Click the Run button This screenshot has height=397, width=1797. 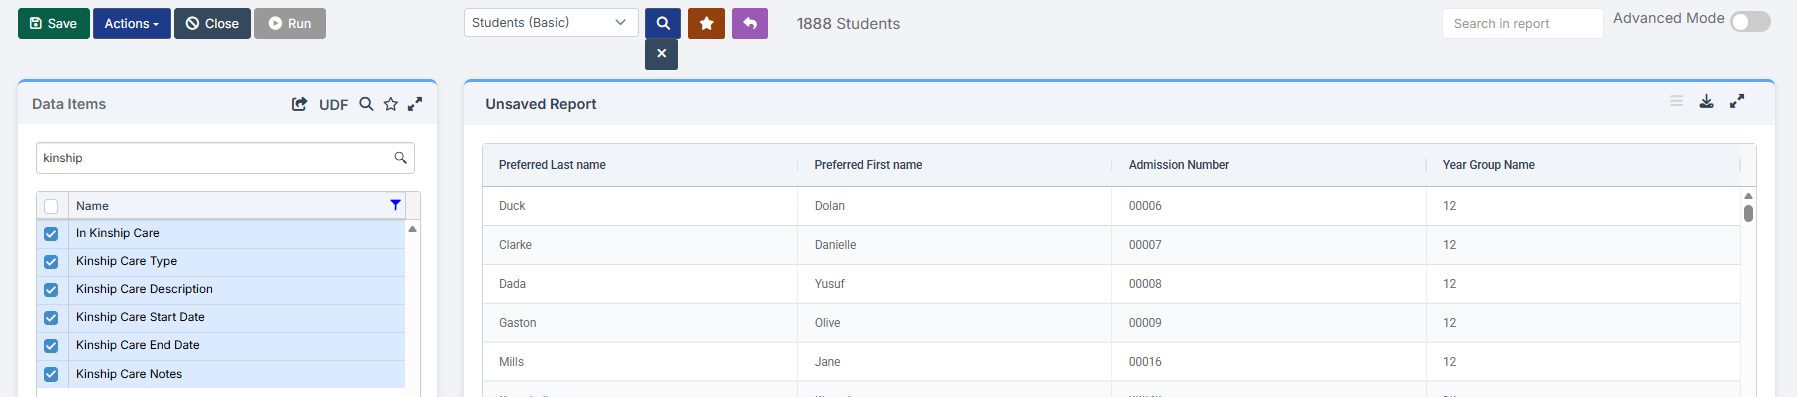290,23
